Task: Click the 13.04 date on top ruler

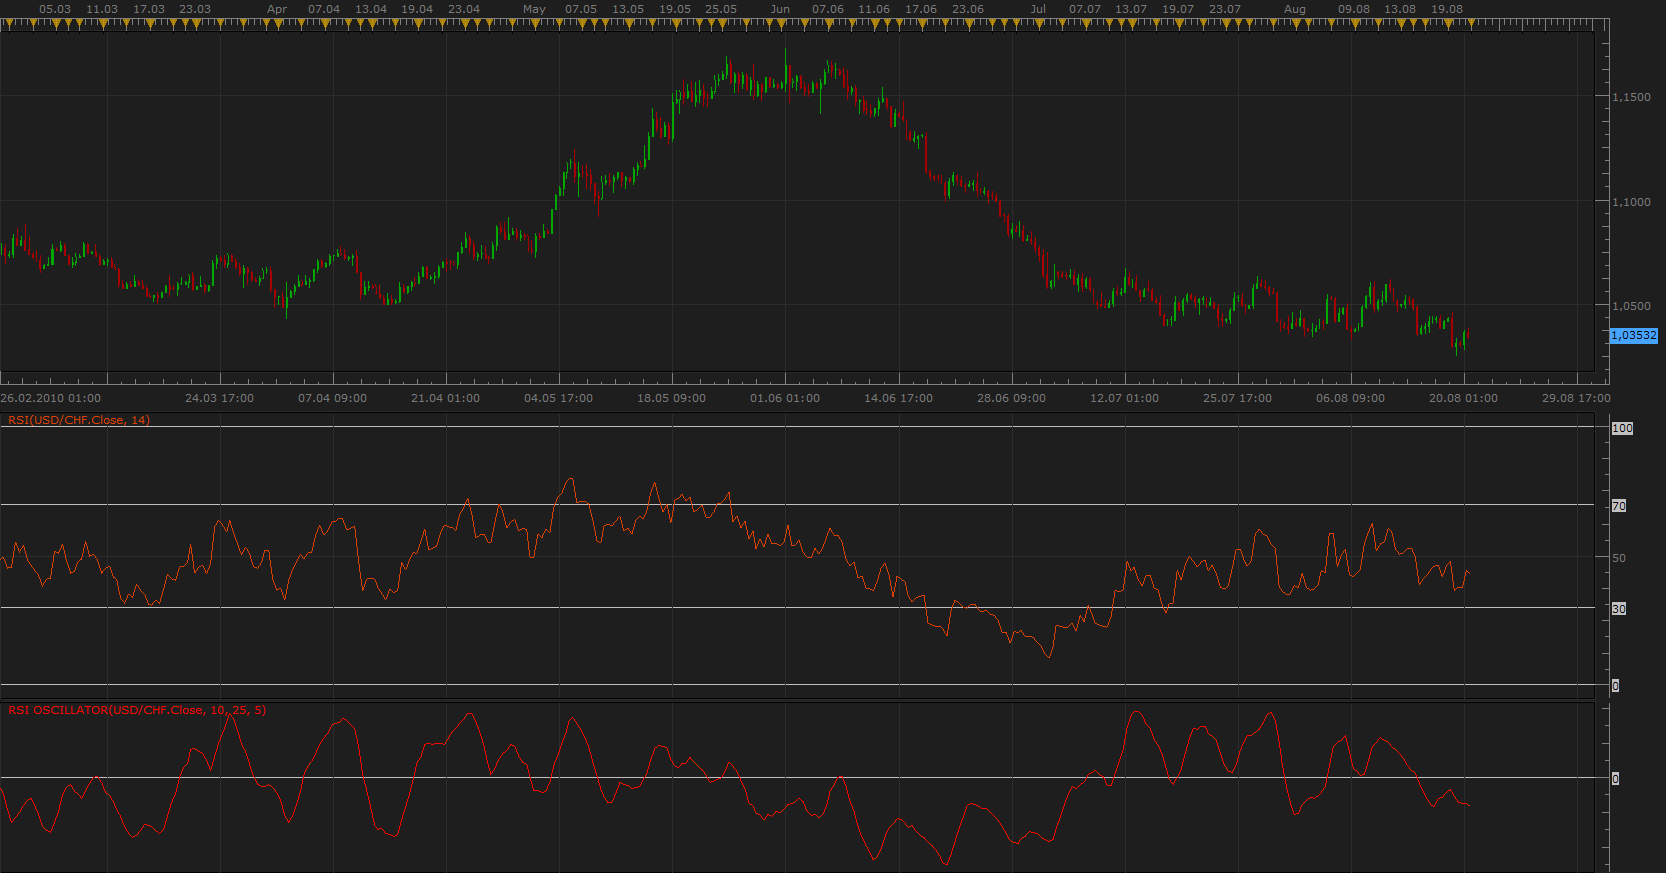Action: click(371, 9)
